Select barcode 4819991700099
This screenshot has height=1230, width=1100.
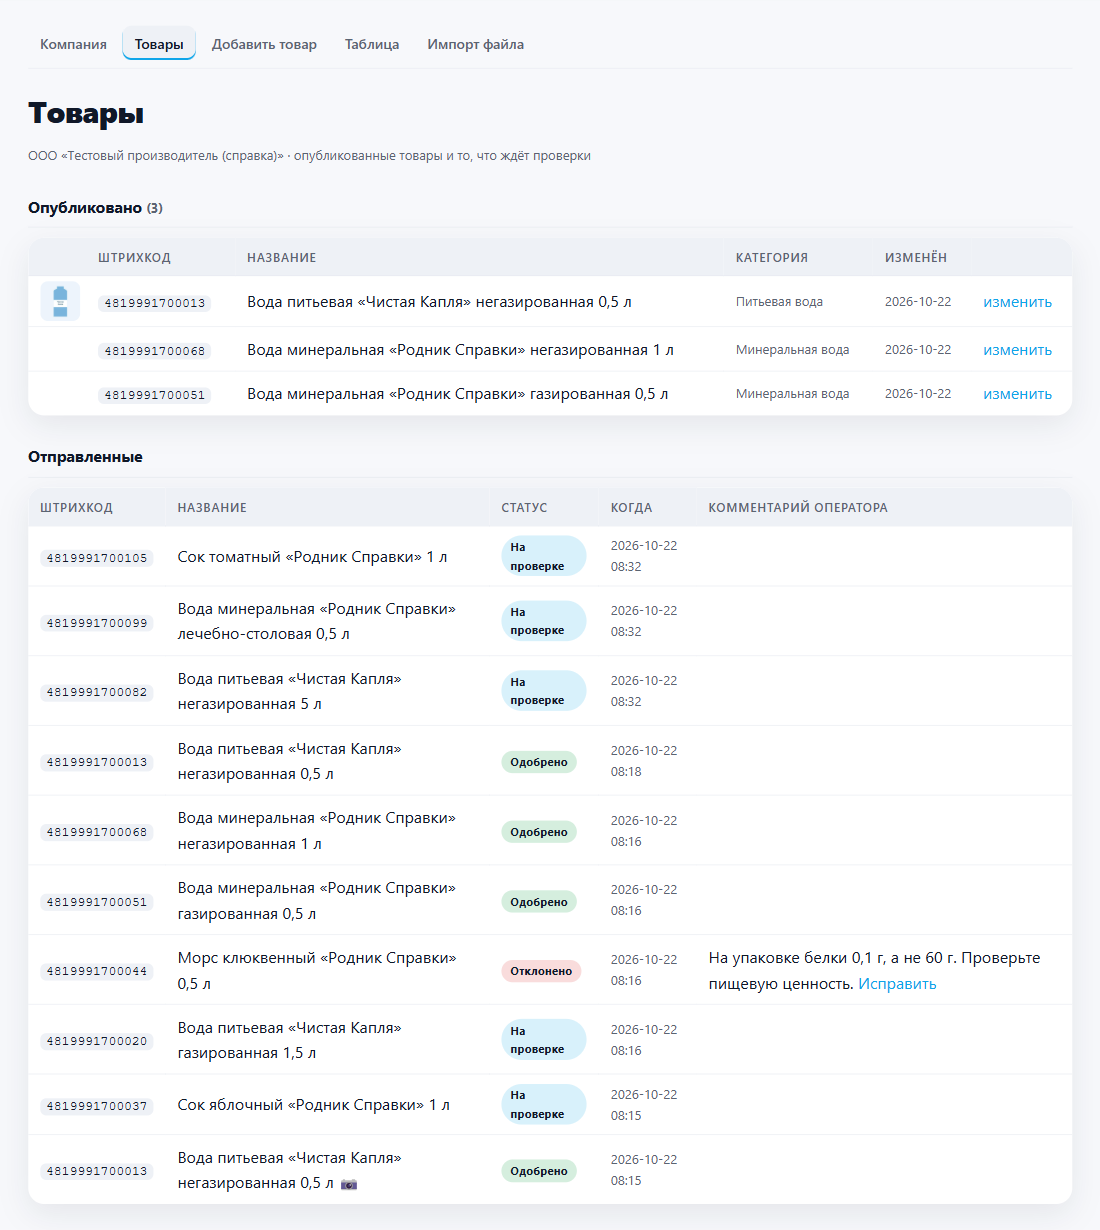97,623
